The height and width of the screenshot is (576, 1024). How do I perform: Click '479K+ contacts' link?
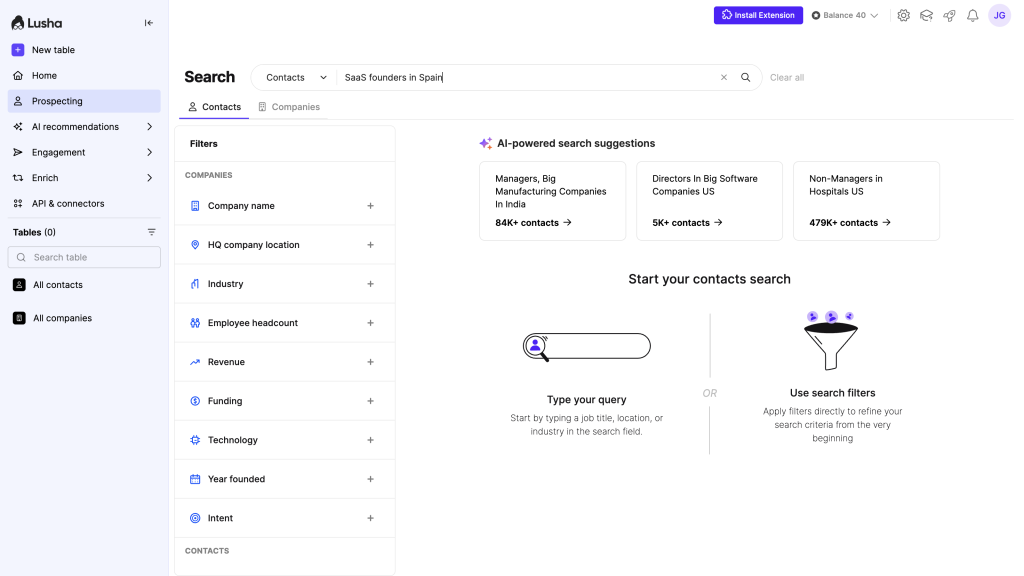[x=850, y=223]
